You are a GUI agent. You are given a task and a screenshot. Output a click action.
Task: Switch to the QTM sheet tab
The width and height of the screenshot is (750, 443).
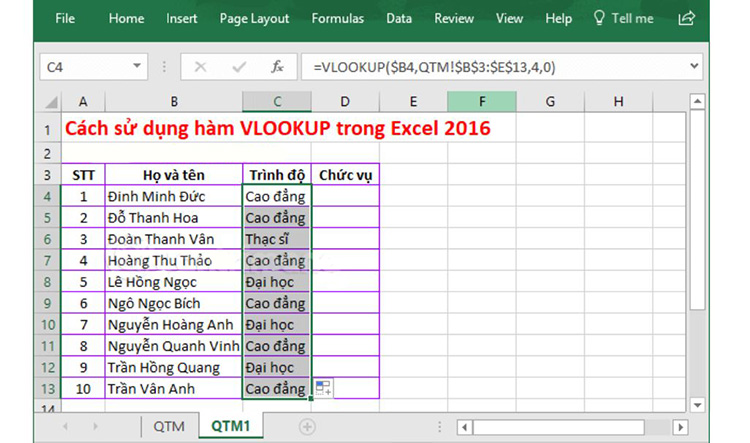pos(169,426)
